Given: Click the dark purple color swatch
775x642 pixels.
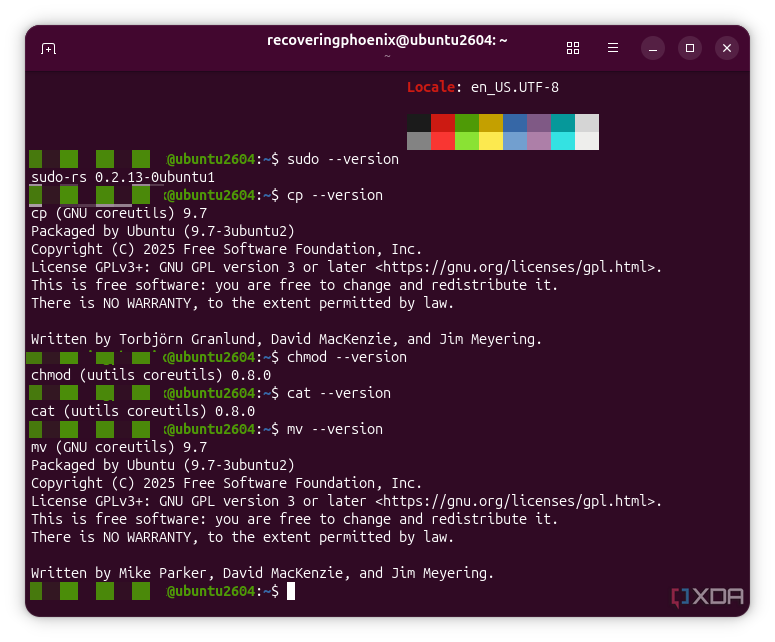Looking at the screenshot, I should 539,123.
